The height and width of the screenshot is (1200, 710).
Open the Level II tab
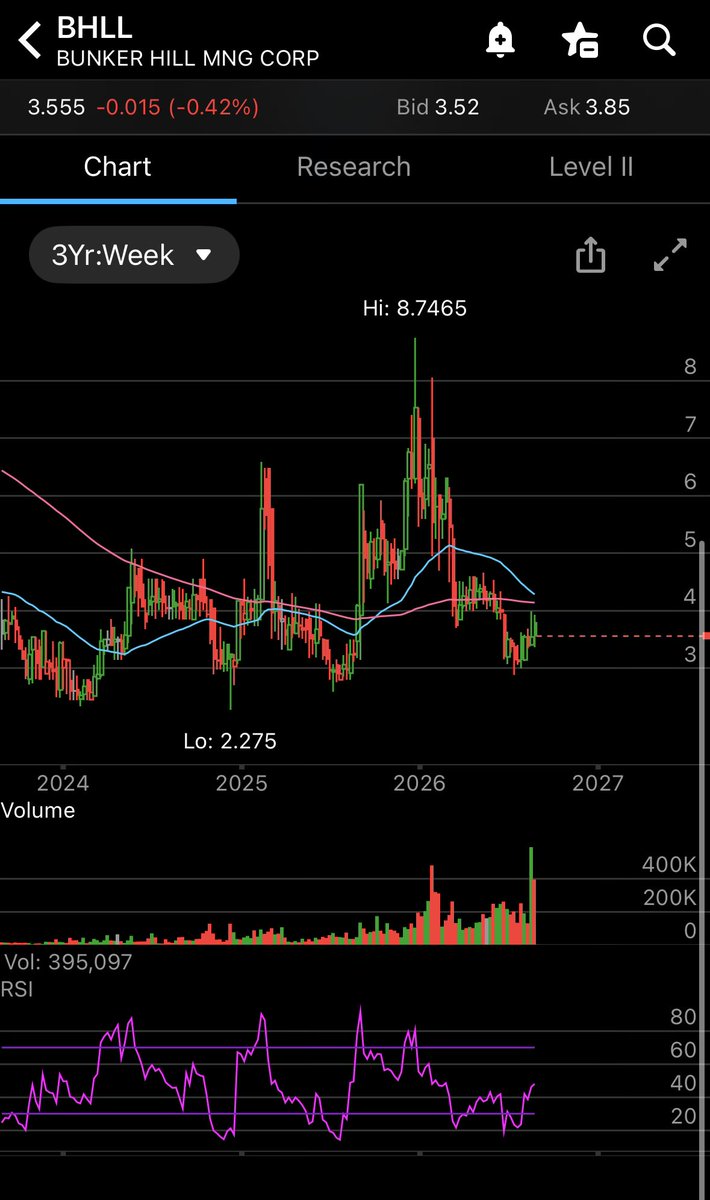591,167
